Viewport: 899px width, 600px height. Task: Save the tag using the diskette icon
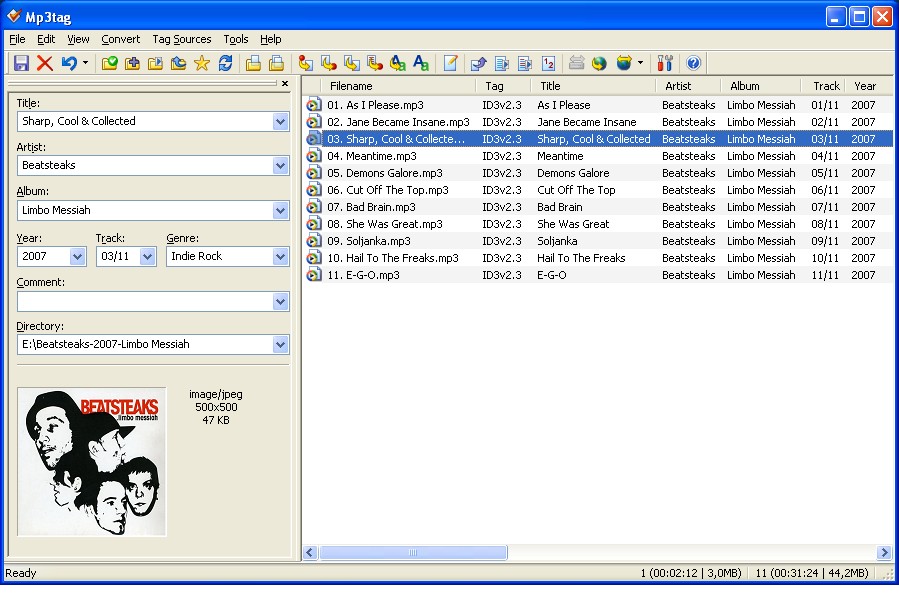(21, 62)
